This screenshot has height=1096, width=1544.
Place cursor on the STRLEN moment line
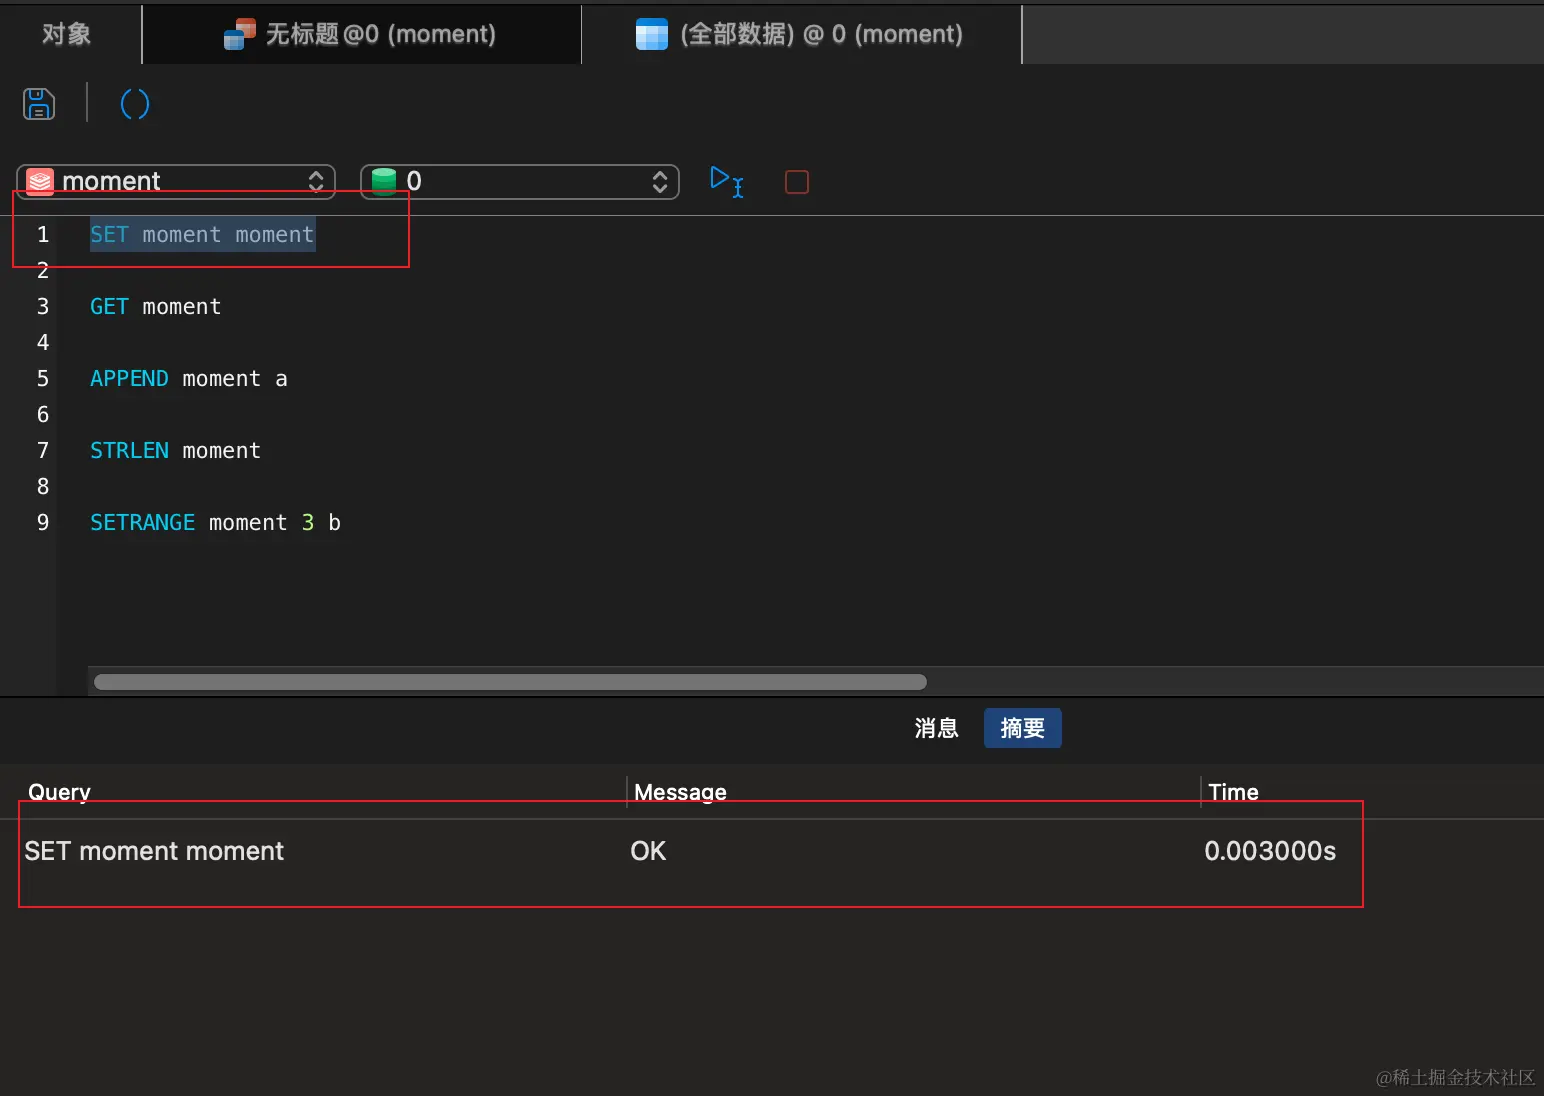click(x=175, y=451)
